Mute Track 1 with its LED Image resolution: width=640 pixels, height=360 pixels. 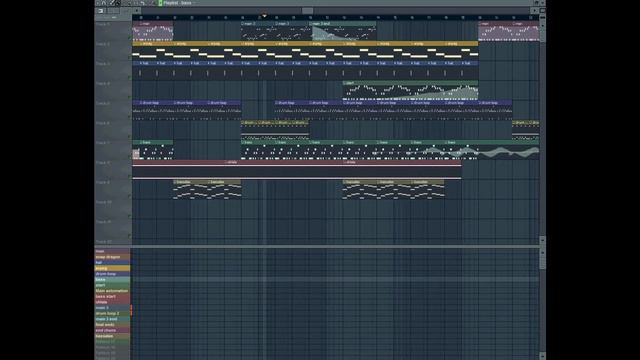coord(130,38)
